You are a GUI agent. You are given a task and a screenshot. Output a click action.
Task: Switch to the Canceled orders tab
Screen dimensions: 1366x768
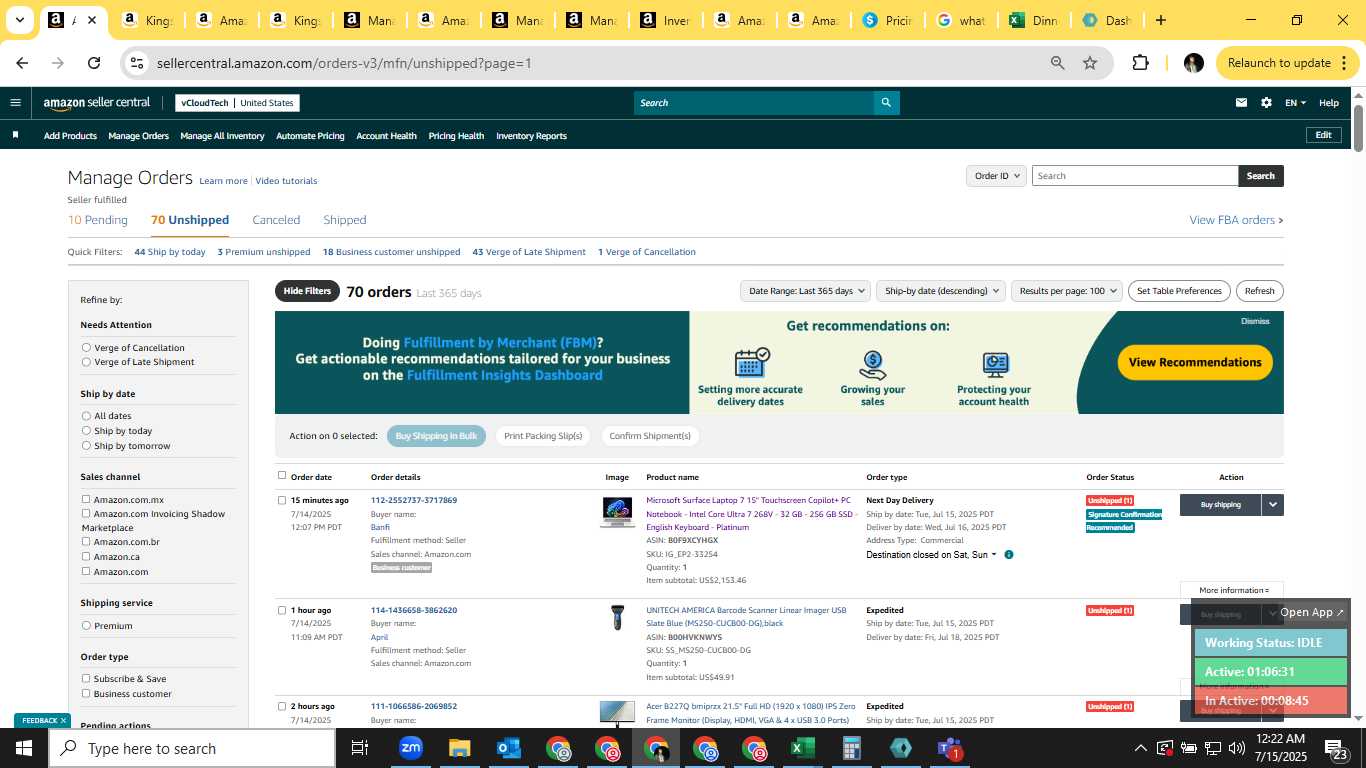[276, 220]
